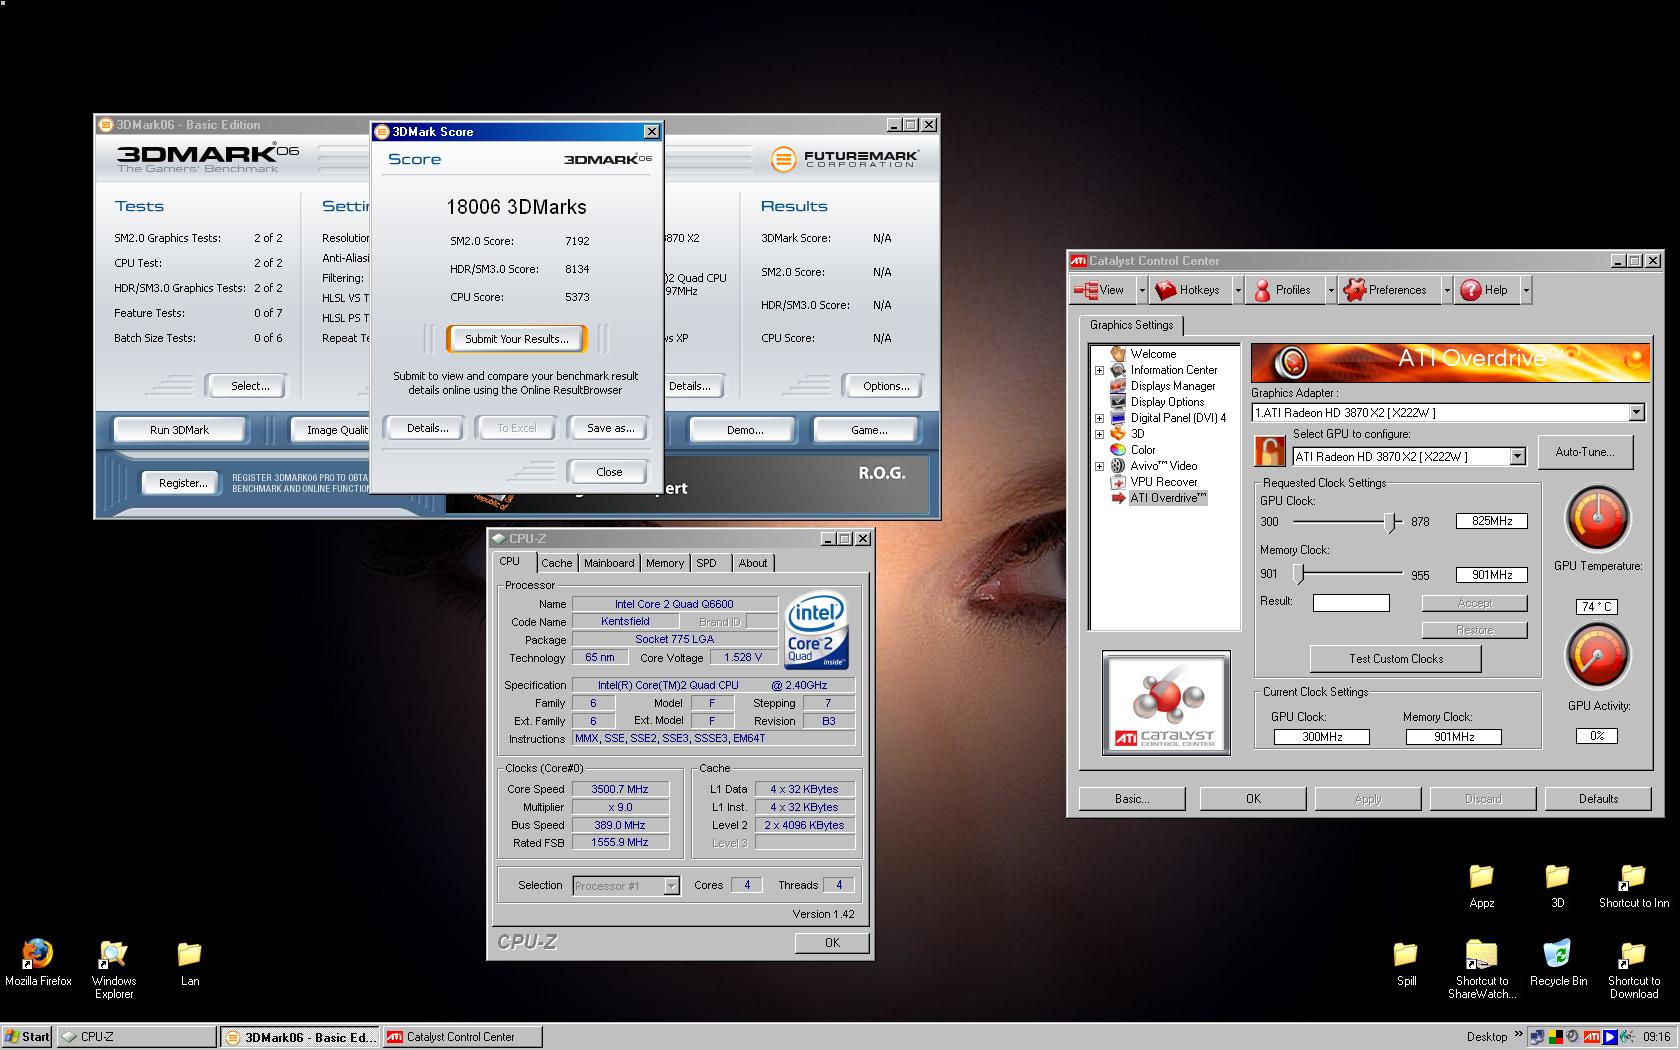The height and width of the screenshot is (1050, 1680).
Task: Click the Start button
Action: (26, 1037)
